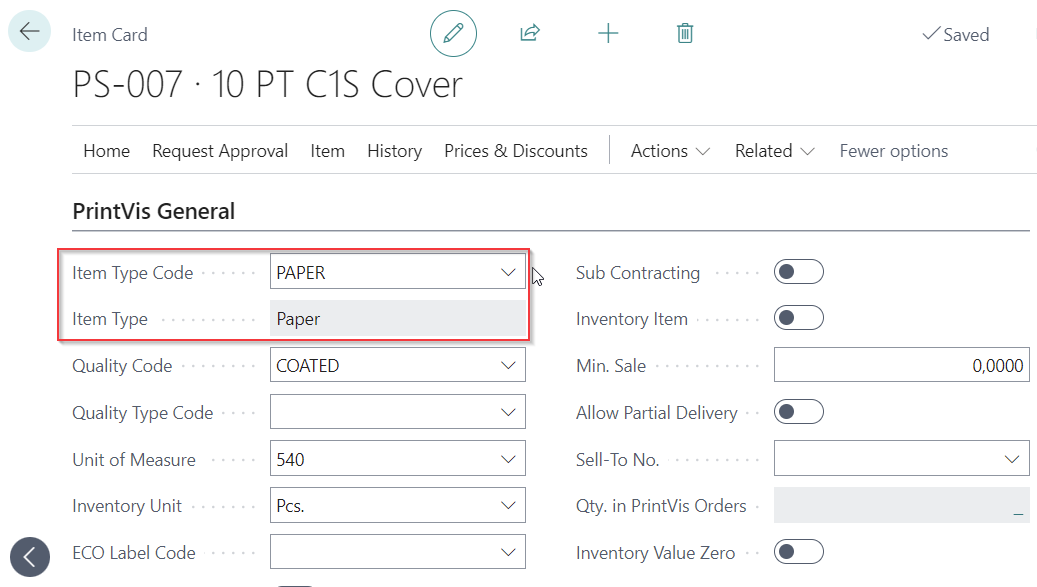Click the back arrow at top left
The width and height of the screenshot is (1037, 587).
(x=29, y=31)
